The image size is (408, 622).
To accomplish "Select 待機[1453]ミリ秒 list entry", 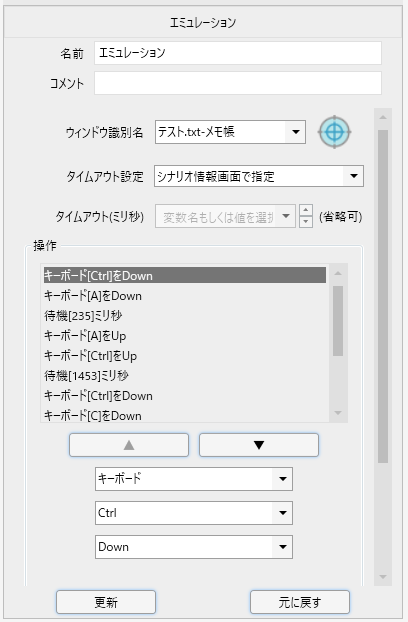I will pyautogui.click(x=185, y=376).
